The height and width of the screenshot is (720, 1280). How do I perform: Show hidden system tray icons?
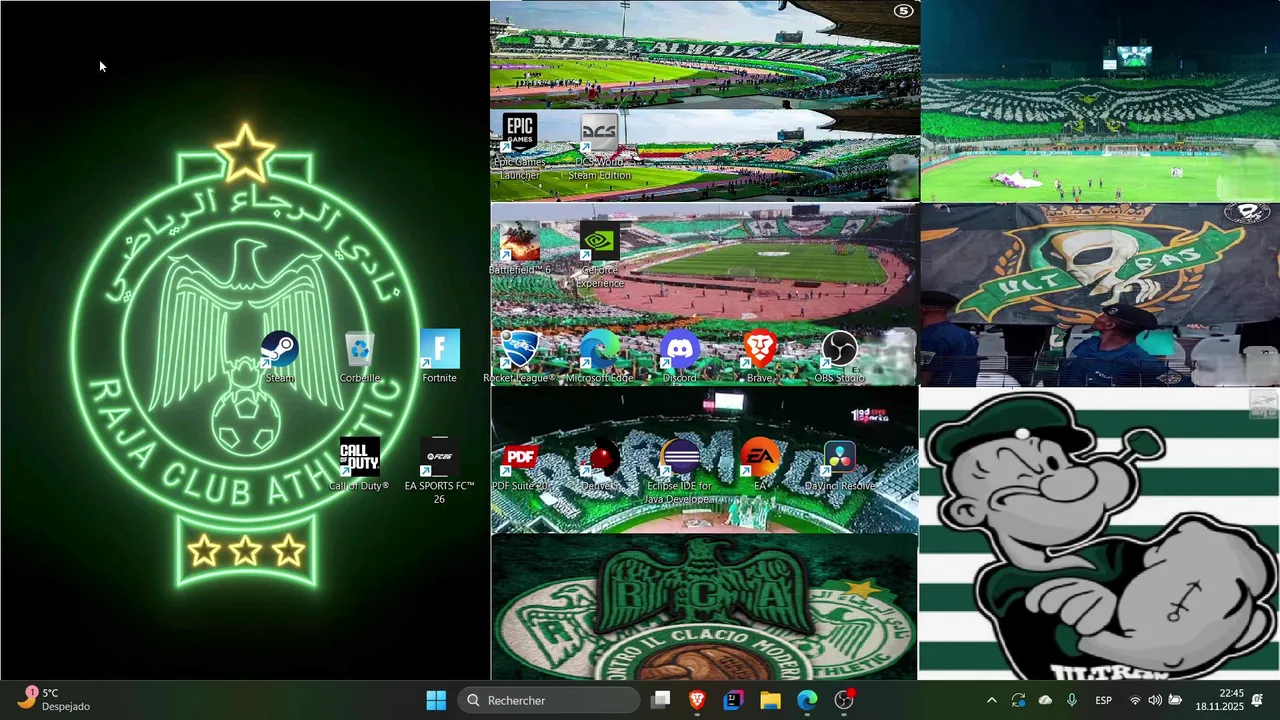click(x=991, y=700)
